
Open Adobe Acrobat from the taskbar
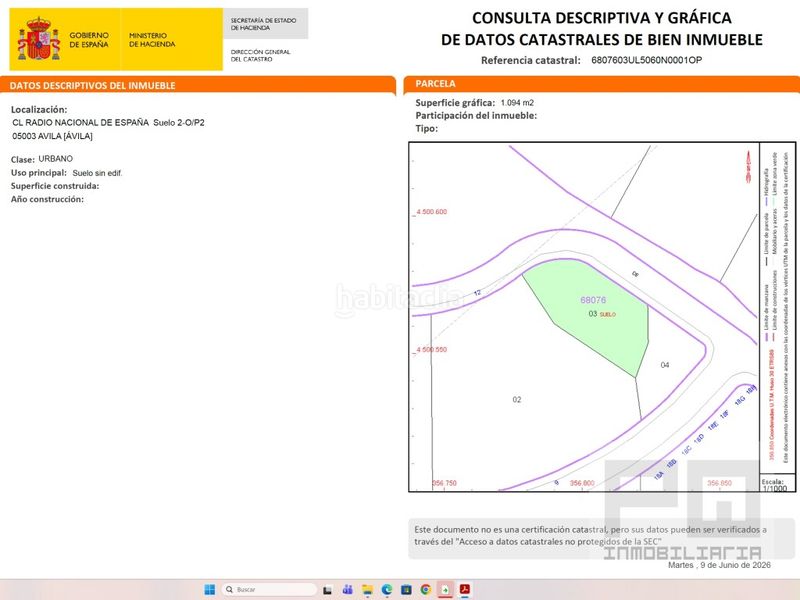(x=465, y=589)
